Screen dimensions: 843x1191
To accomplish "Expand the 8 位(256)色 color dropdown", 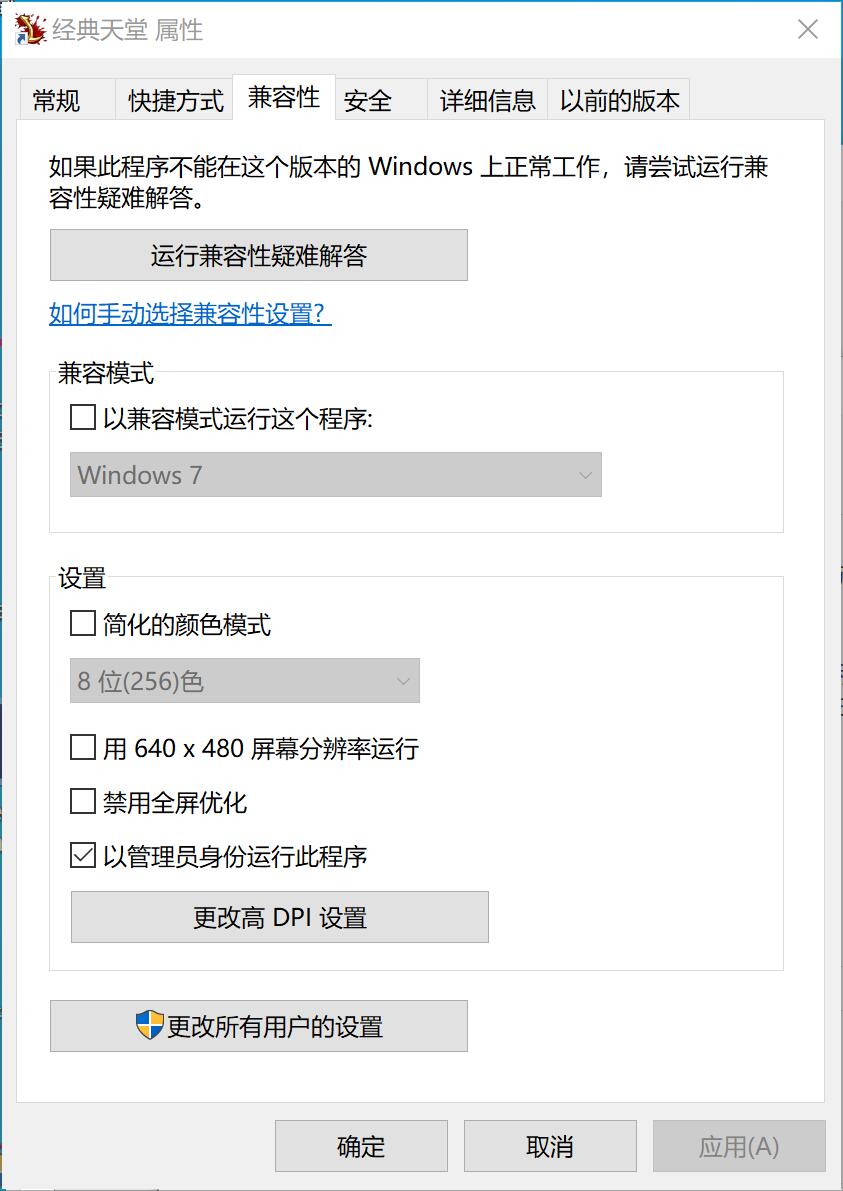I will click(x=245, y=681).
